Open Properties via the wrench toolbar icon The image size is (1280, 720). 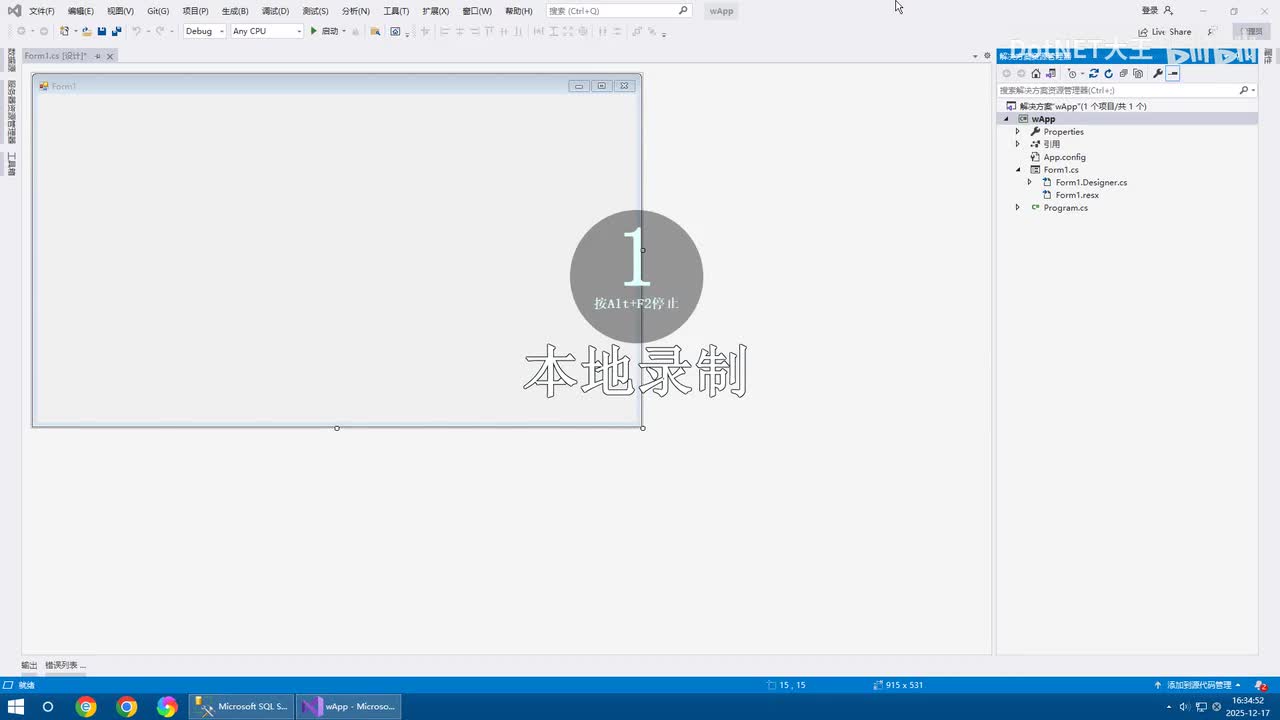(x=1158, y=73)
